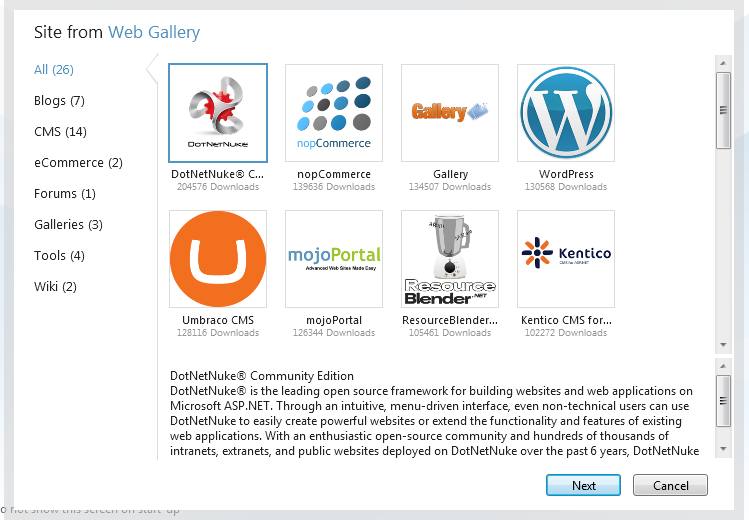This screenshot has height=520, width=749.
Task: Click the 'Kentico CMS for...' name label
Action: pyautogui.click(x=566, y=320)
